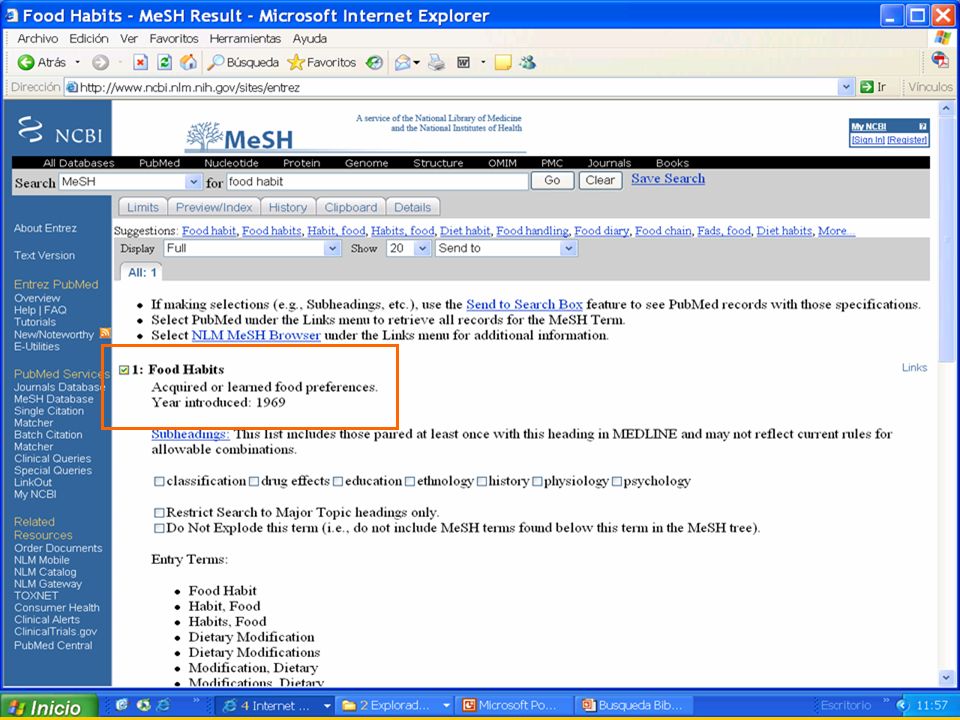
Task: Open the Busqueda Bib... taskbar item
Action: [x=634, y=705]
